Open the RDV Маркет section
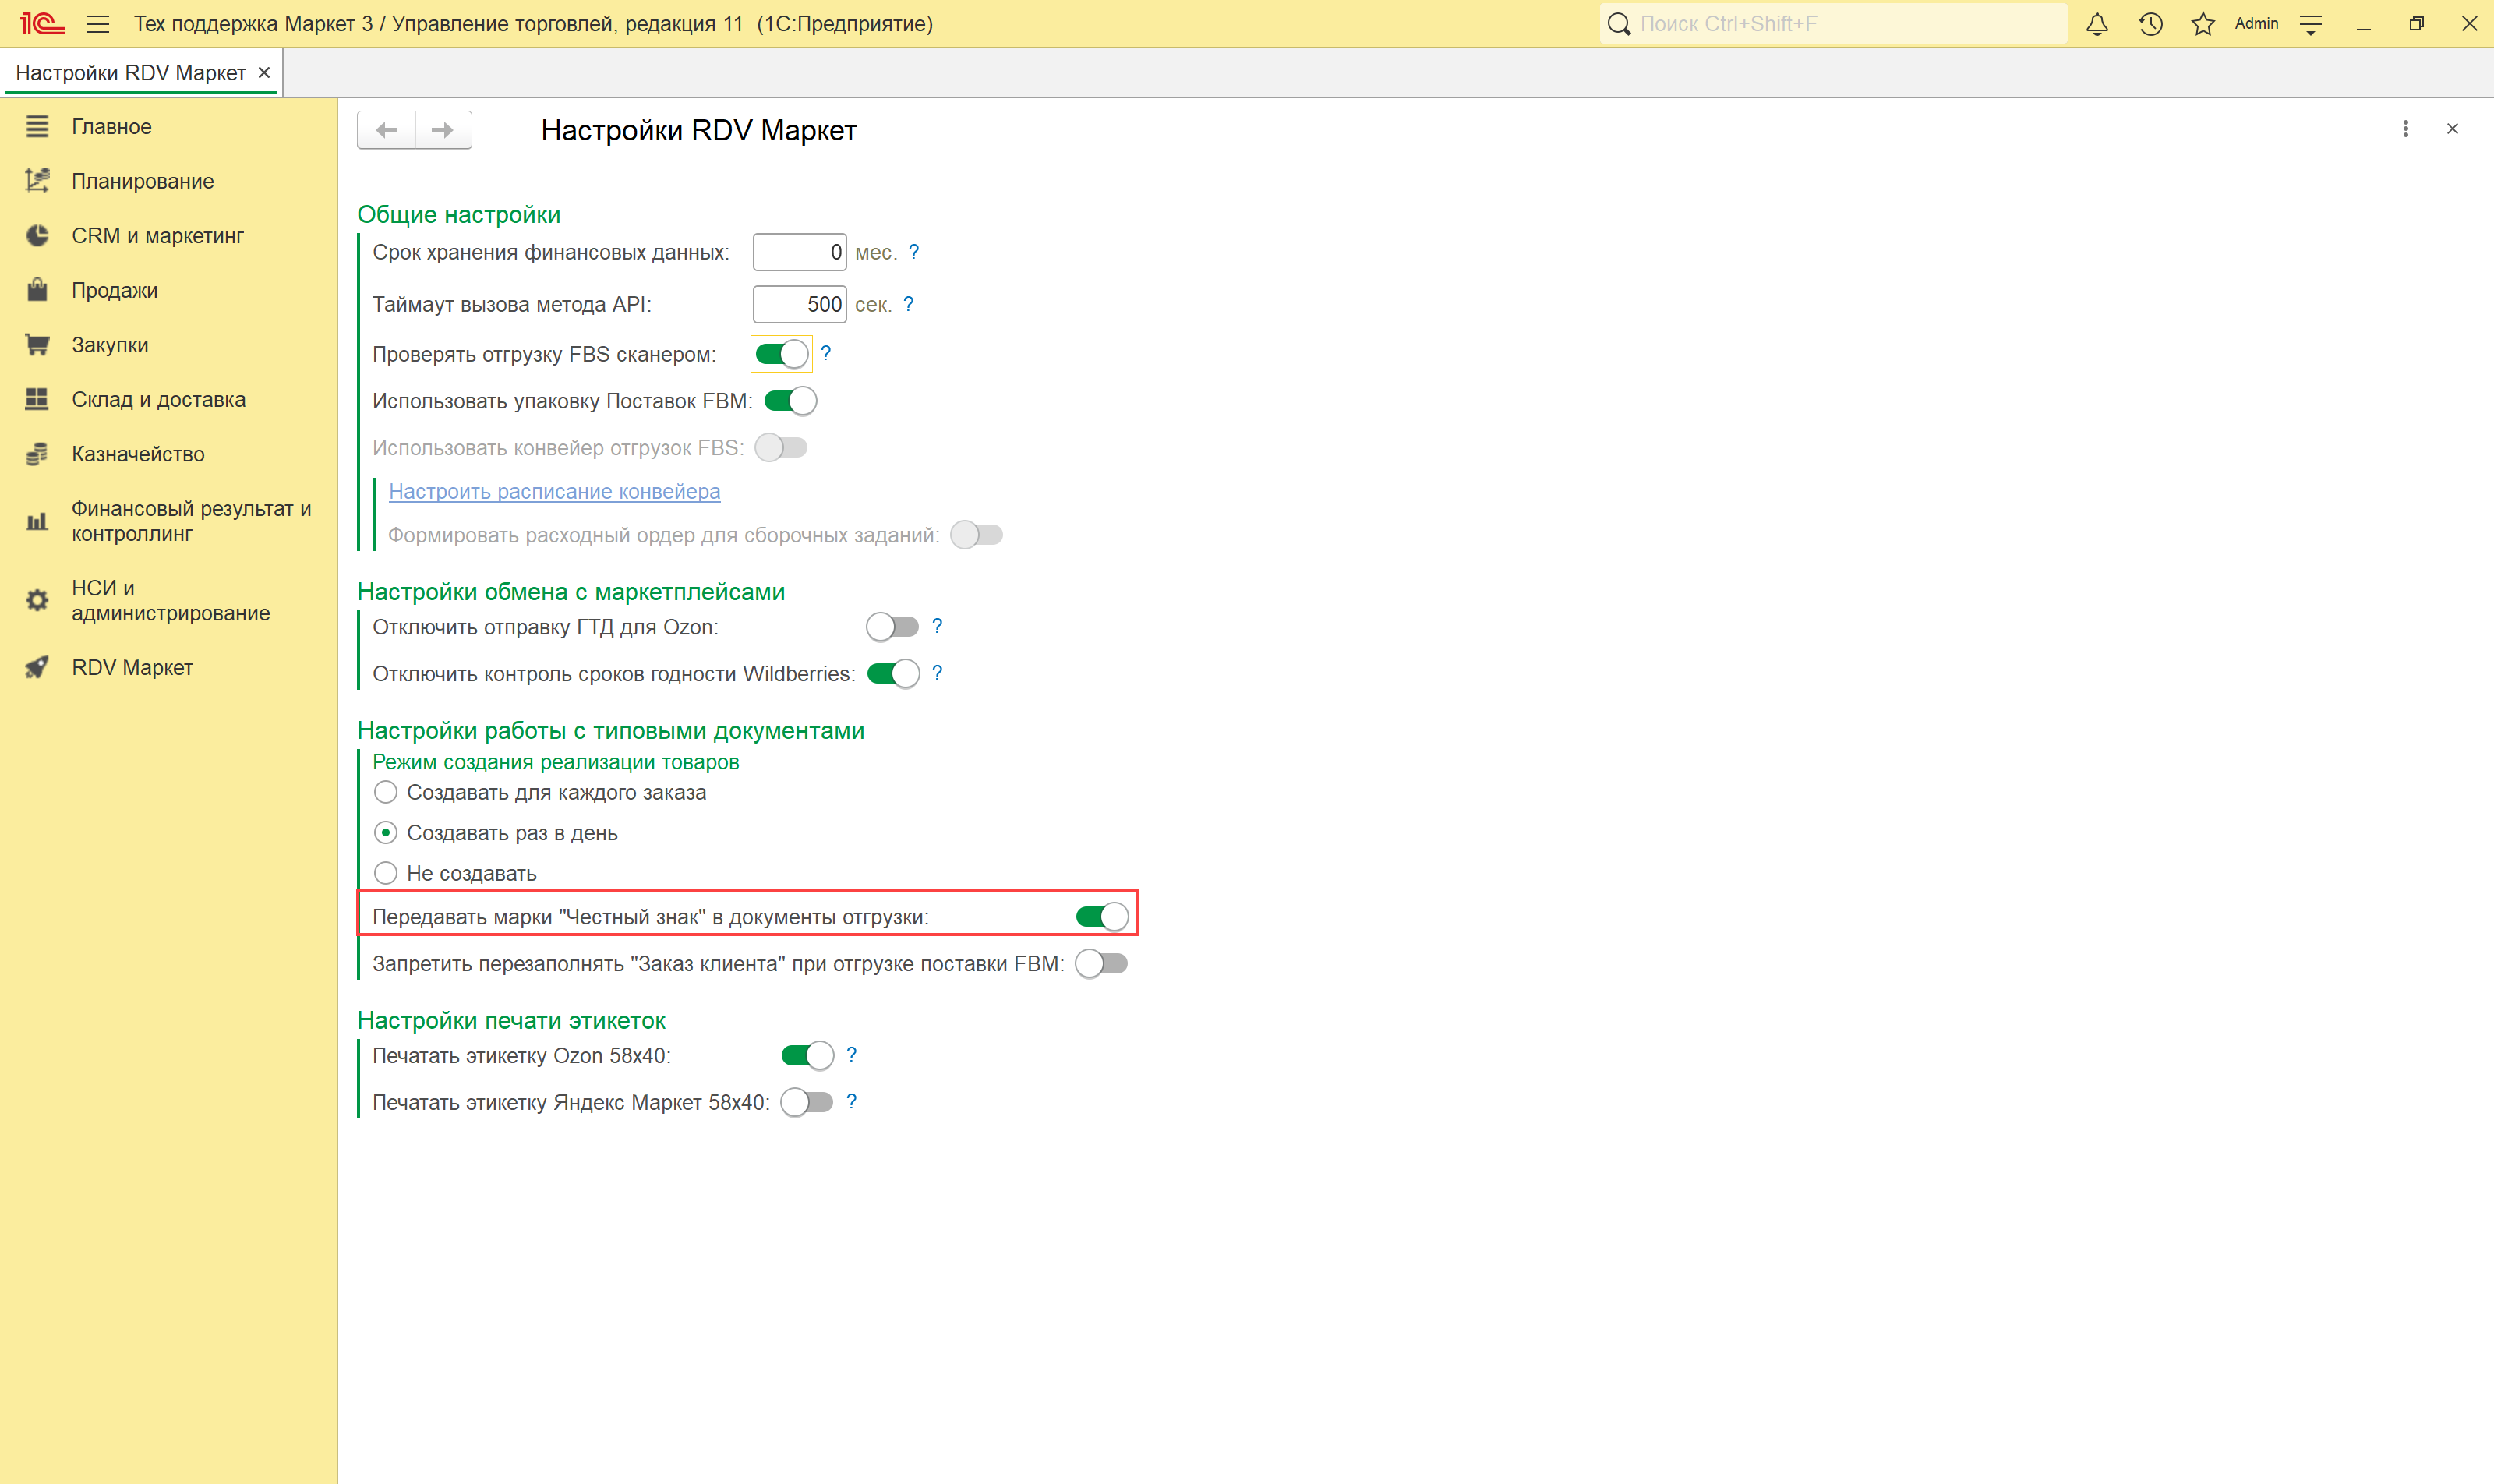The width and height of the screenshot is (2494, 1484). click(132, 667)
